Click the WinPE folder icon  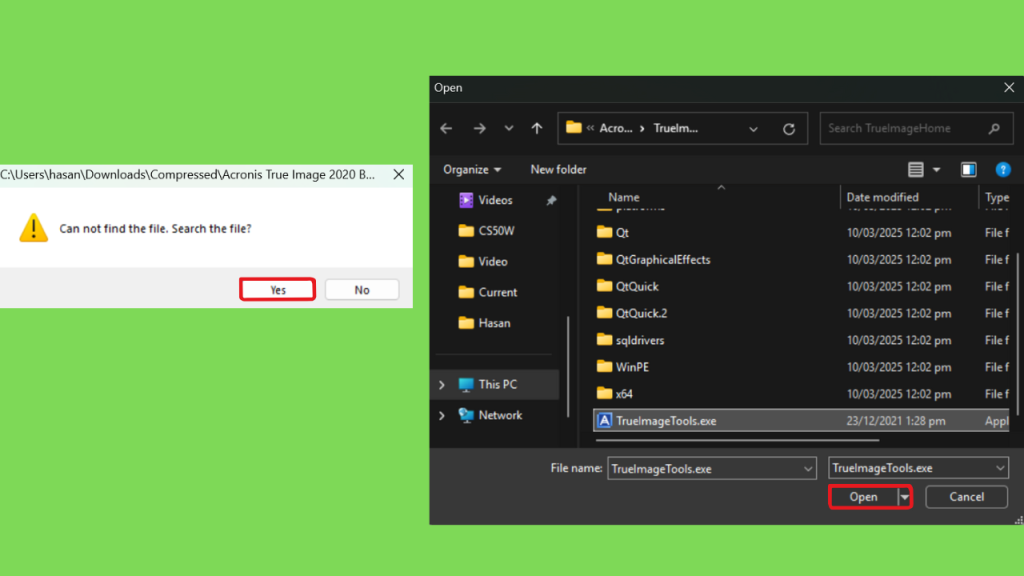point(605,366)
